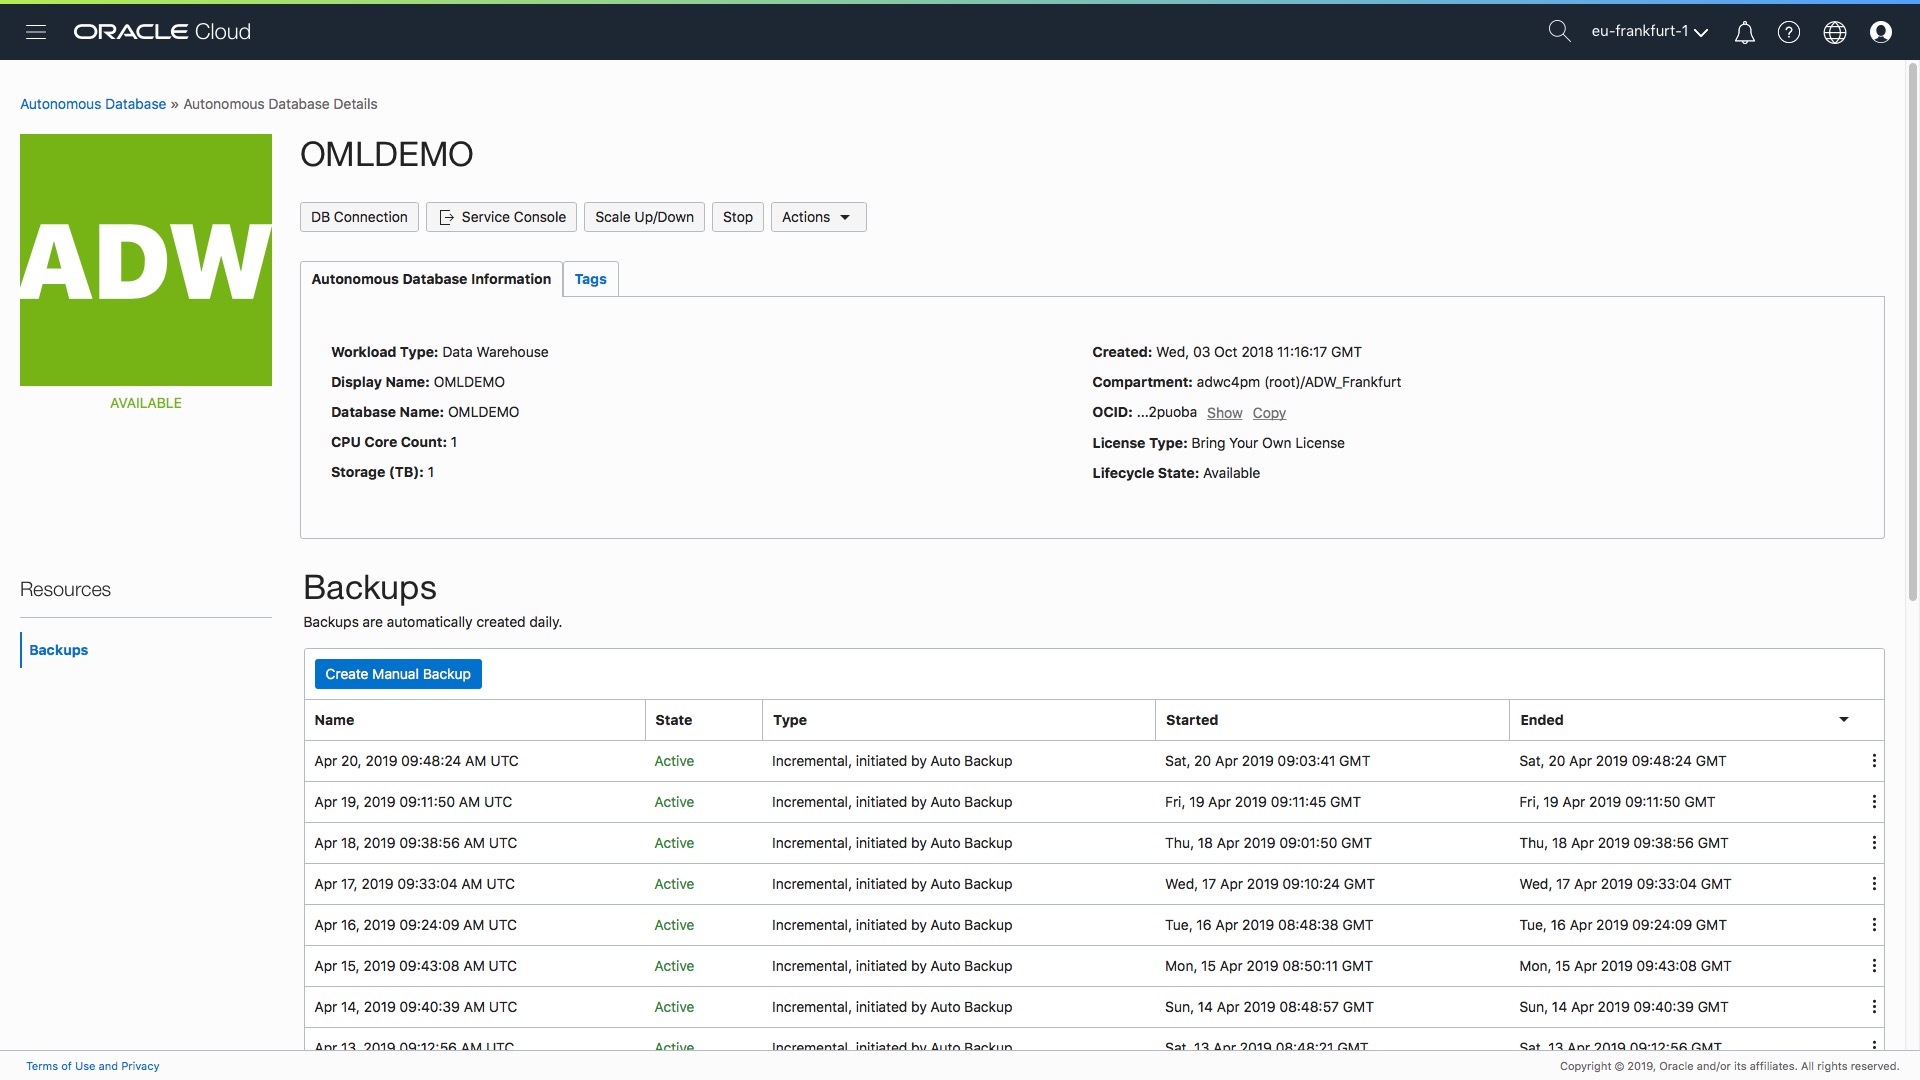Open the notifications bell
The height and width of the screenshot is (1080, 1920).
(1744, 32)
